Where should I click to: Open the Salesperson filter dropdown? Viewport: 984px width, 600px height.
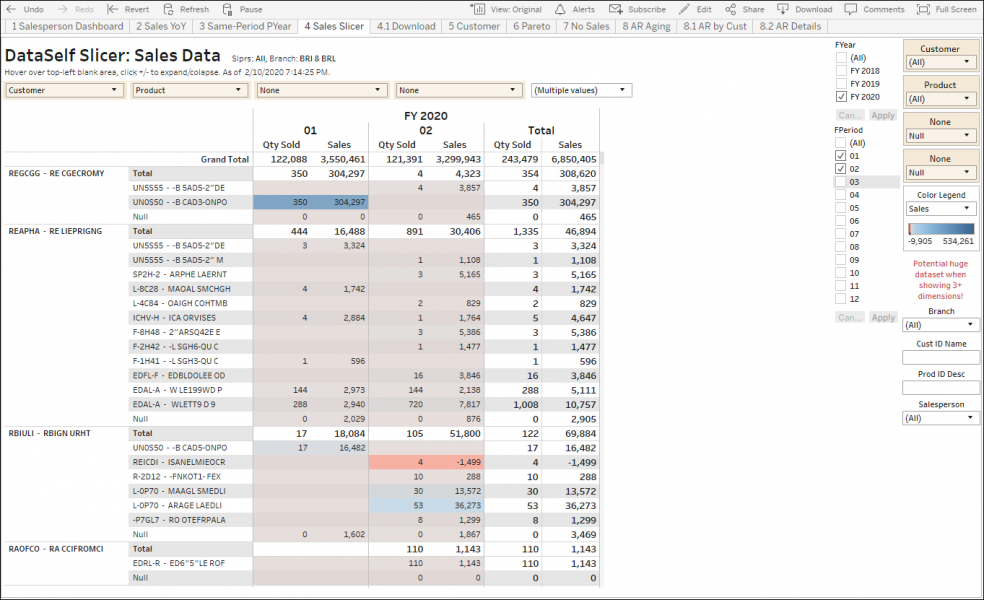point(940,418)
